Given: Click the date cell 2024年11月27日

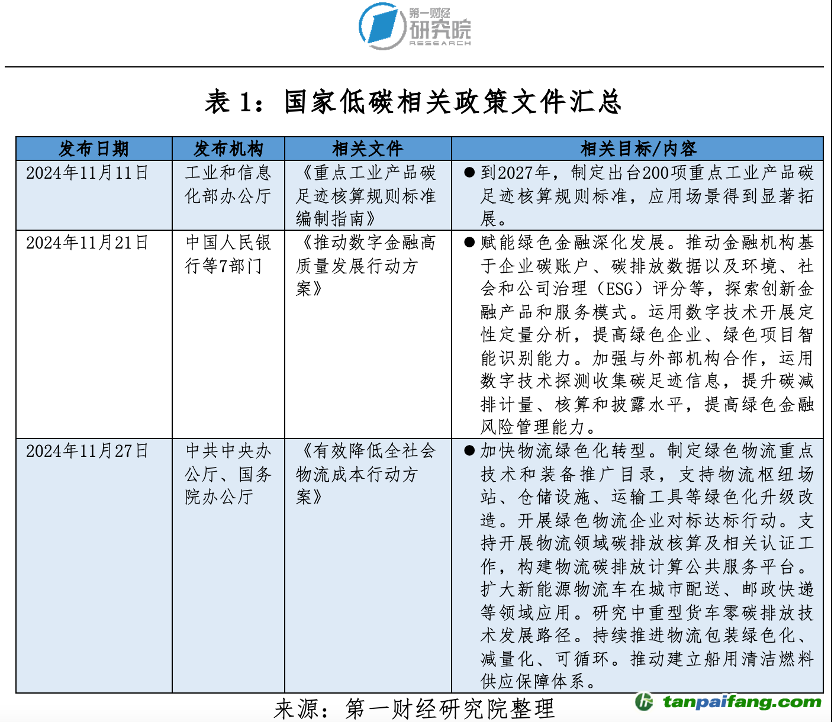Looking at the screenshot, I should coord(87,451).
